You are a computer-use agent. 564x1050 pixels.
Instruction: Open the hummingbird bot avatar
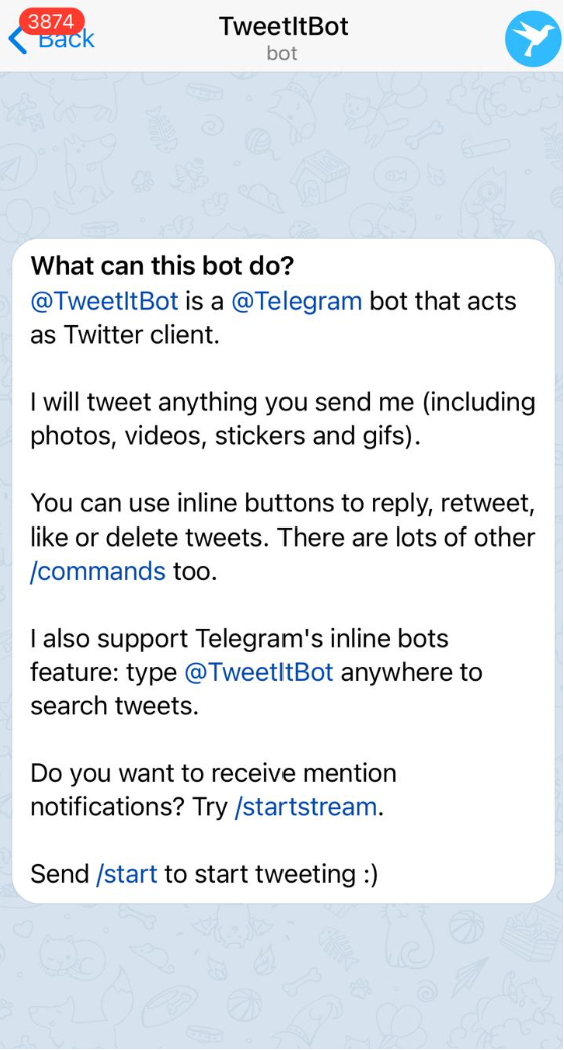[533, 38]
